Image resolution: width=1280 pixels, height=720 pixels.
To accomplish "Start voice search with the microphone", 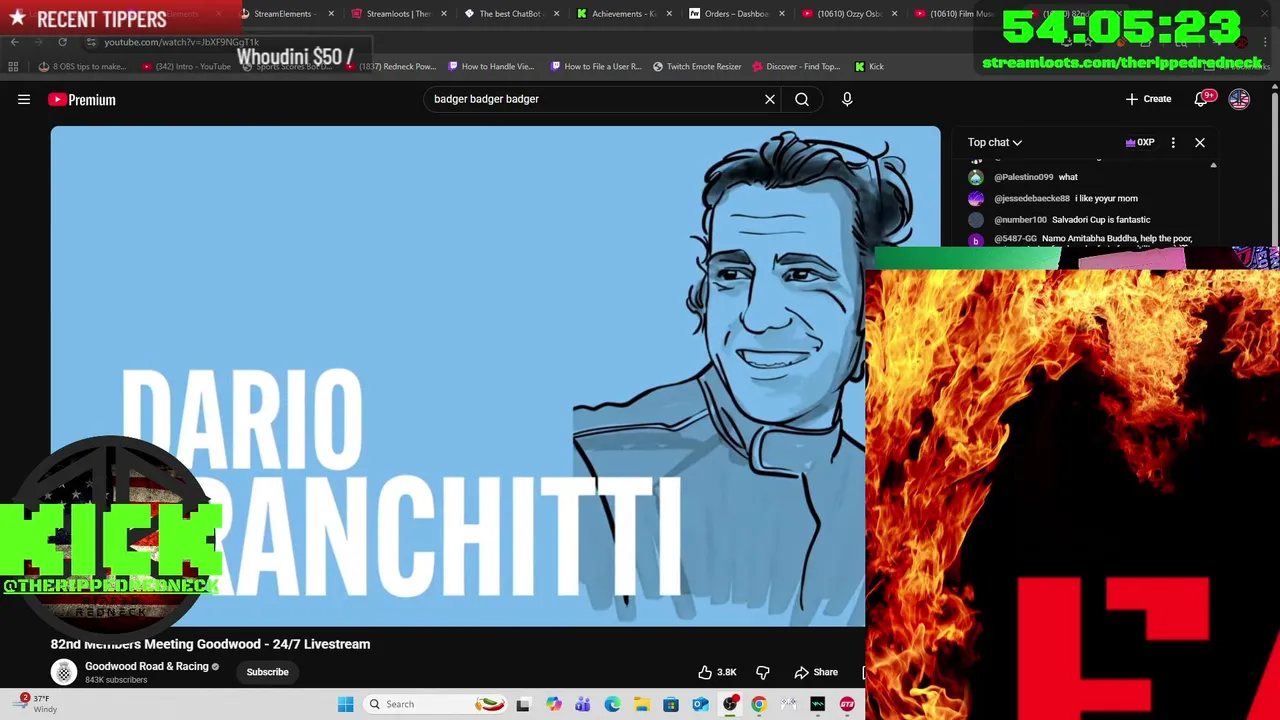I will click(x=847, y=99).
